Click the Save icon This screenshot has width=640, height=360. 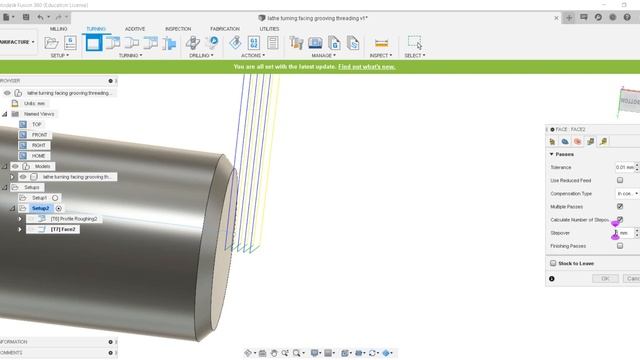[26, 17]
